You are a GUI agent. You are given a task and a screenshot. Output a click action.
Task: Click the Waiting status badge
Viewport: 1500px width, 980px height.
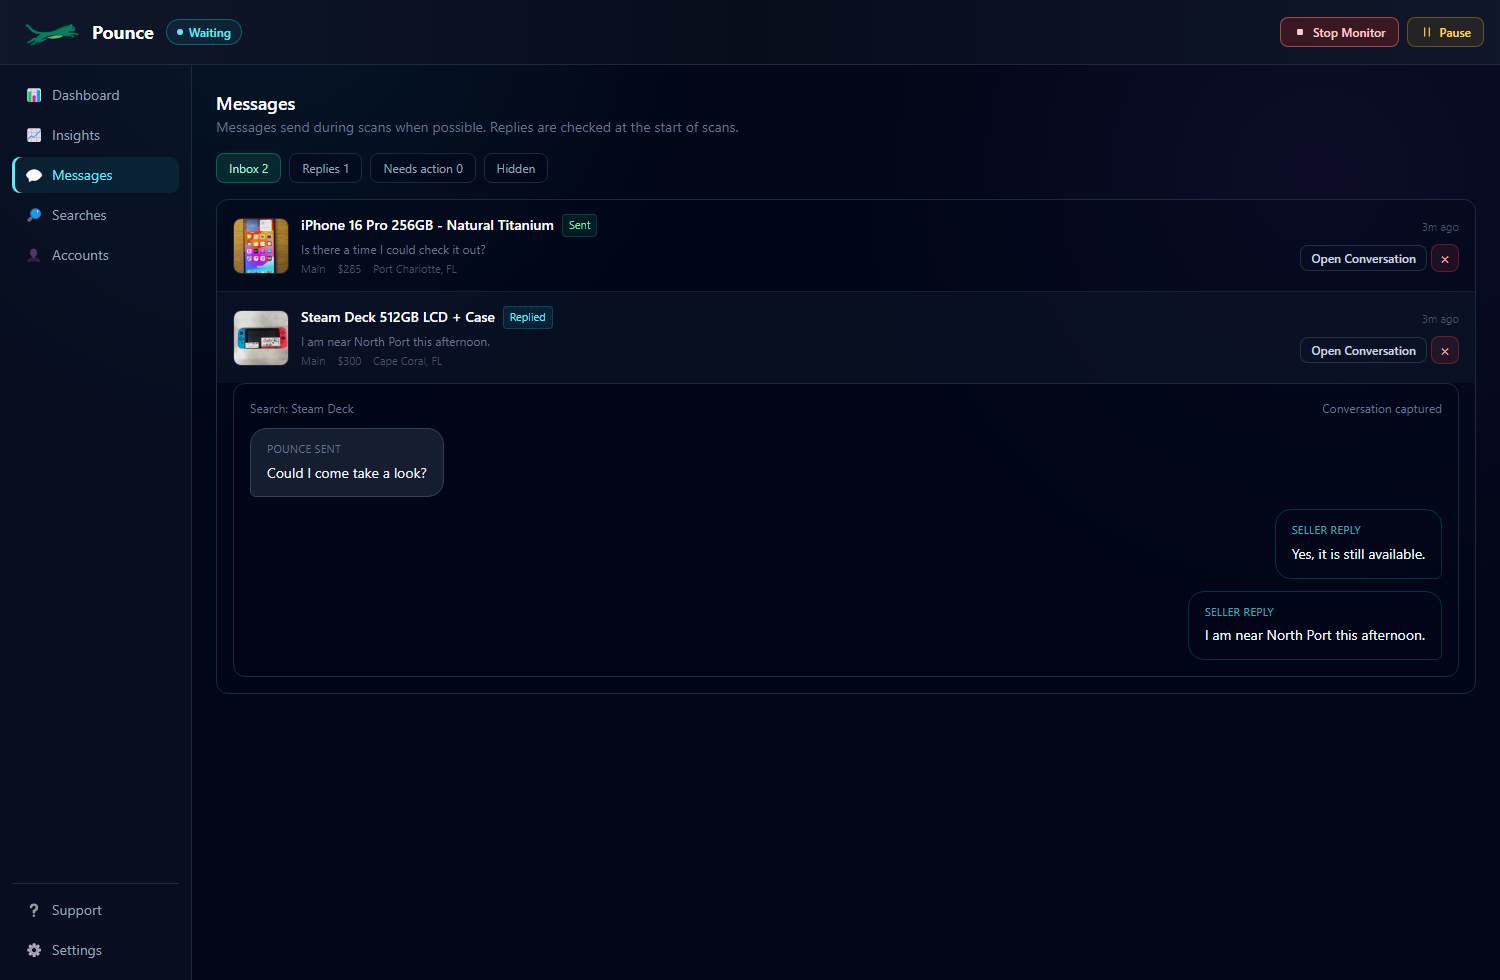[x=204, y=32]
